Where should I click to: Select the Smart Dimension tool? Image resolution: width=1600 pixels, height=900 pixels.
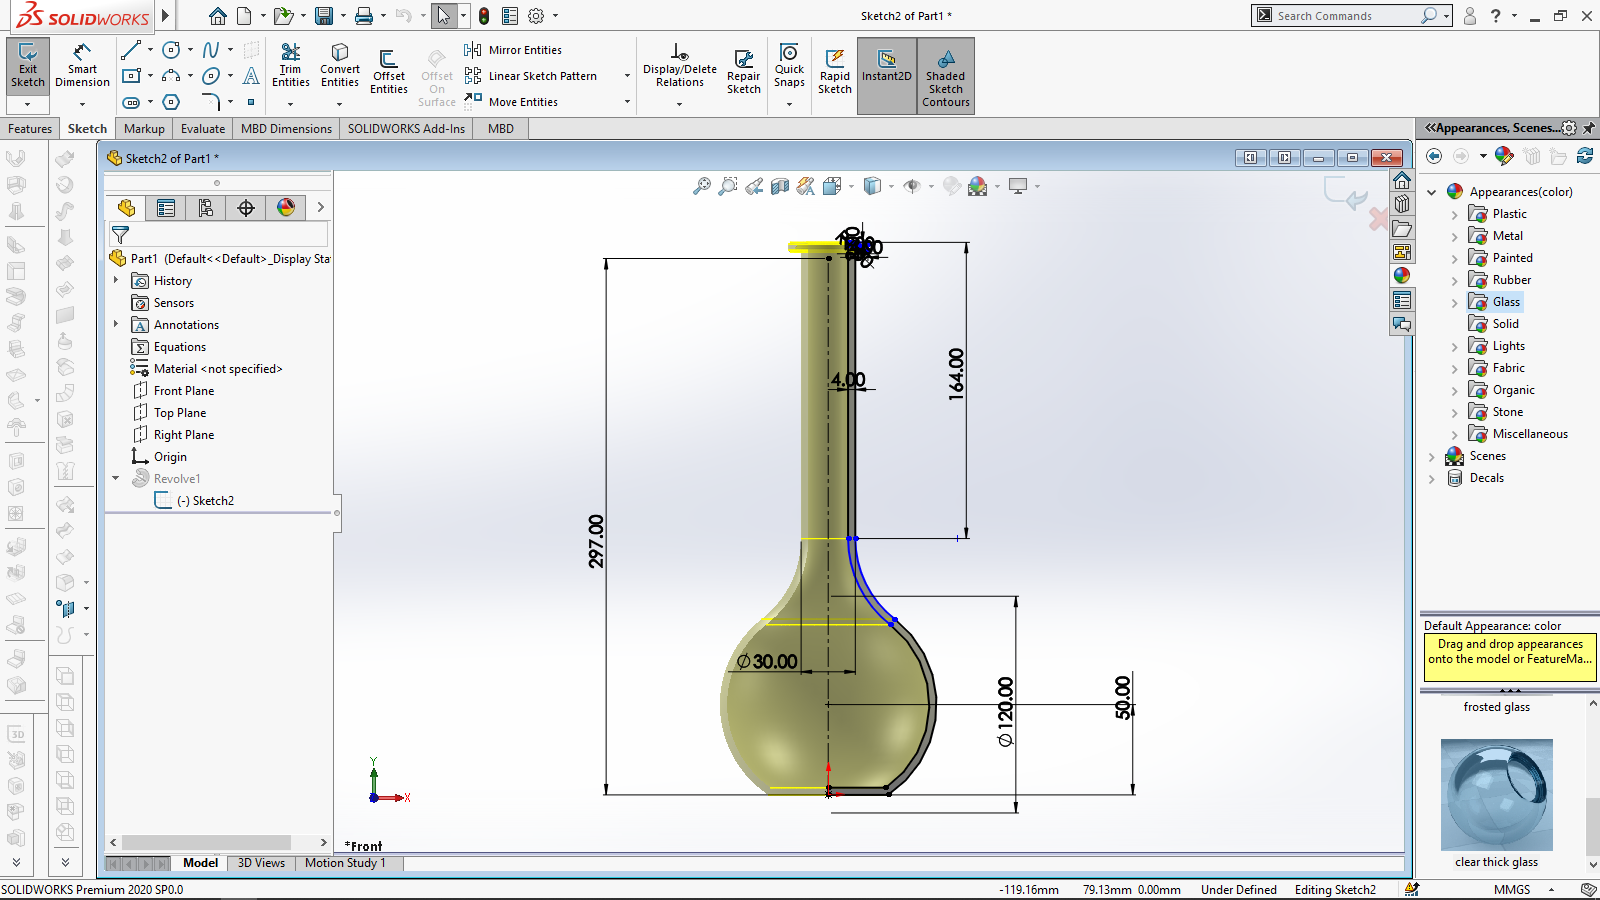click(82, 66)
